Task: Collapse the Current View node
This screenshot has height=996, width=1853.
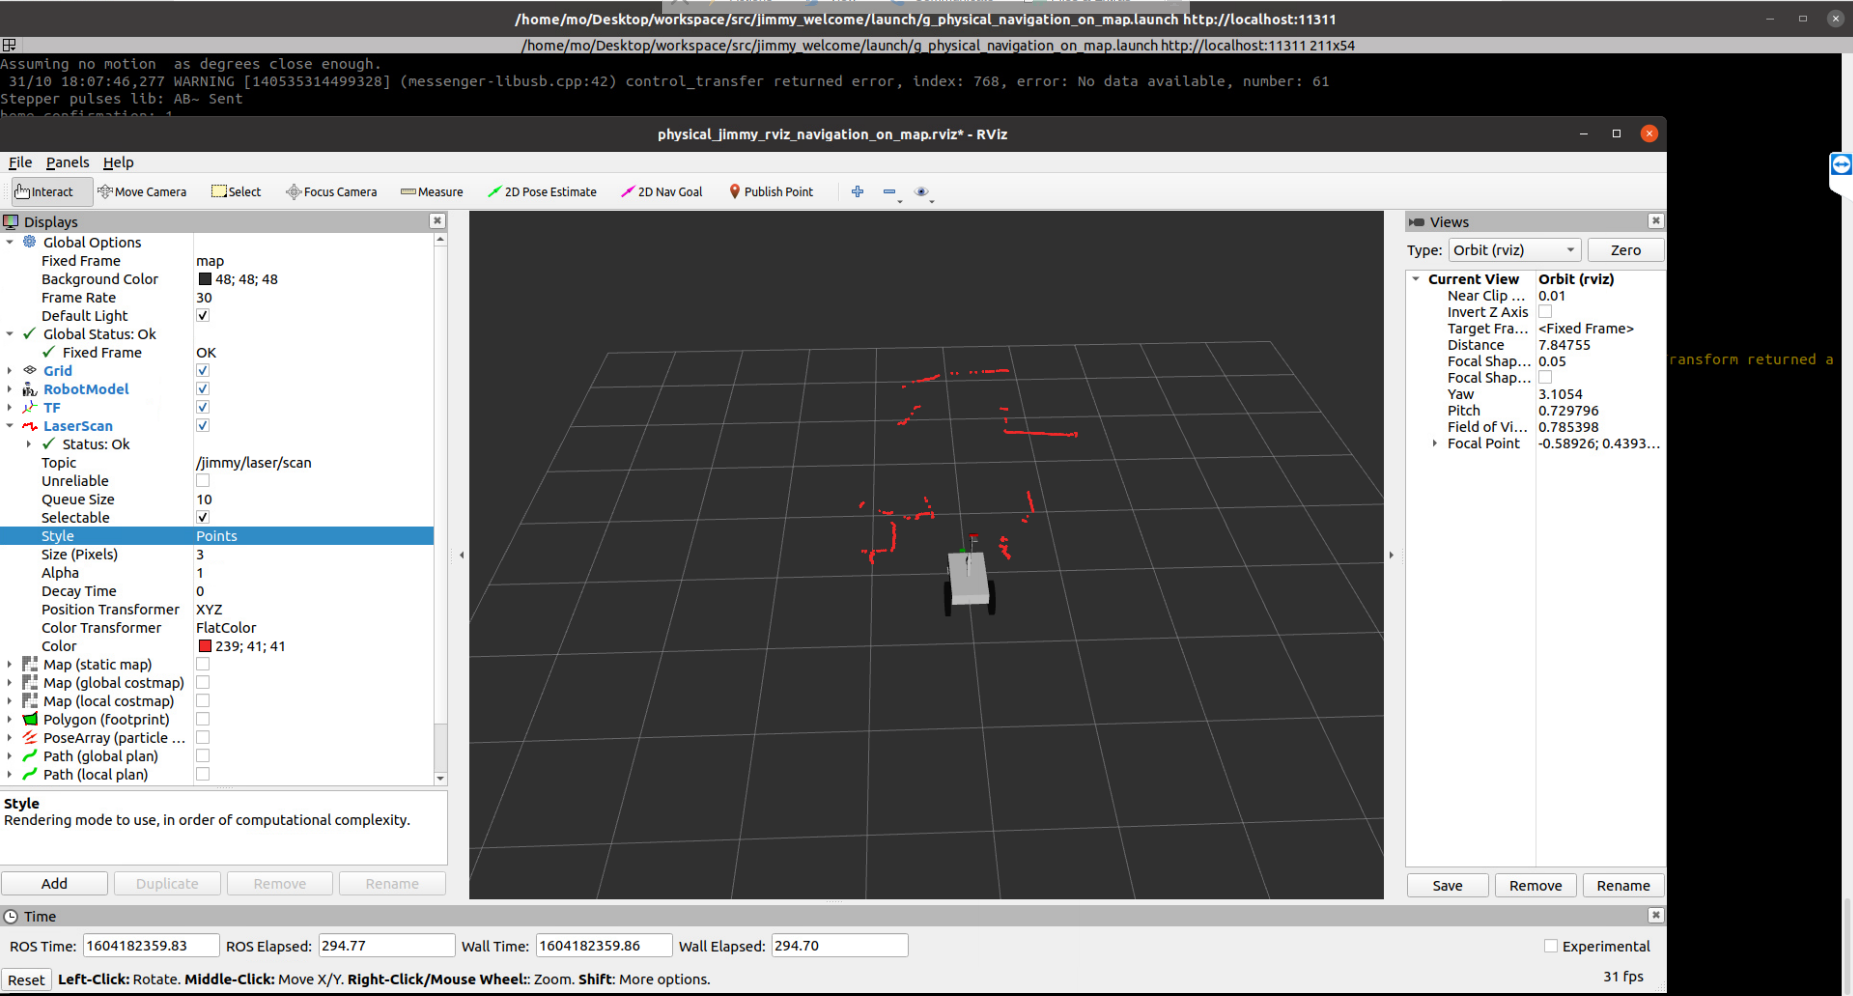Action: (x=1416, y=279)
